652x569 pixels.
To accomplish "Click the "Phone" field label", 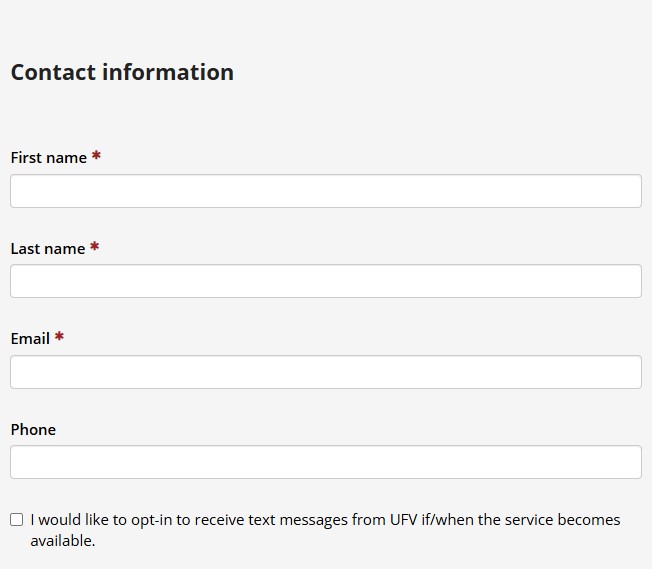I will (x=33, y=430).
